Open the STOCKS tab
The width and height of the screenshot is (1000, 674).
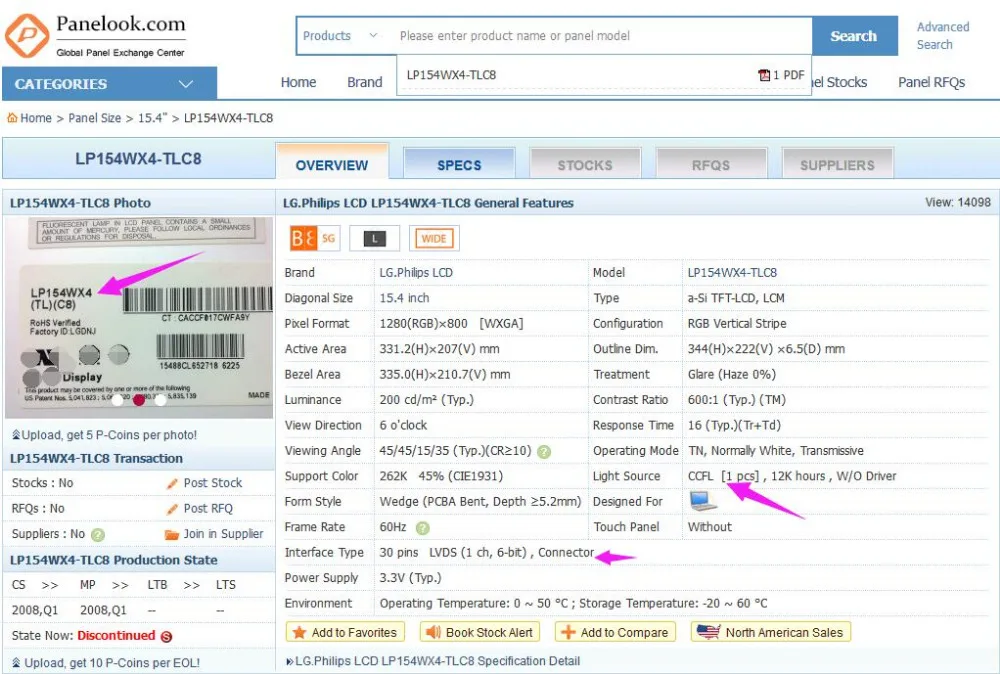[585, 165]
